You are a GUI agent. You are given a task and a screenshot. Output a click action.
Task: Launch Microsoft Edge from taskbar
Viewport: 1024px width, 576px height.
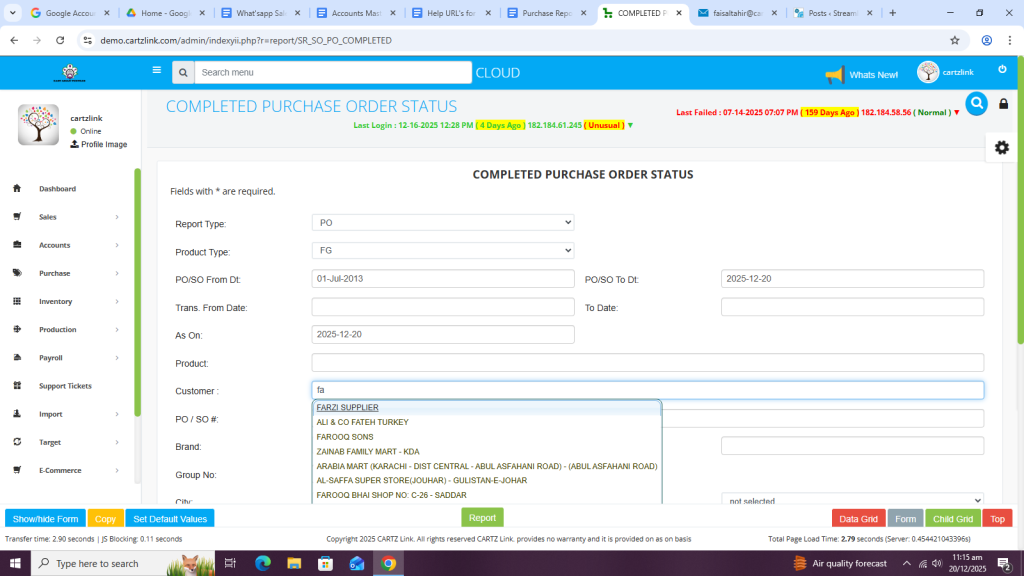pos(263,563)
